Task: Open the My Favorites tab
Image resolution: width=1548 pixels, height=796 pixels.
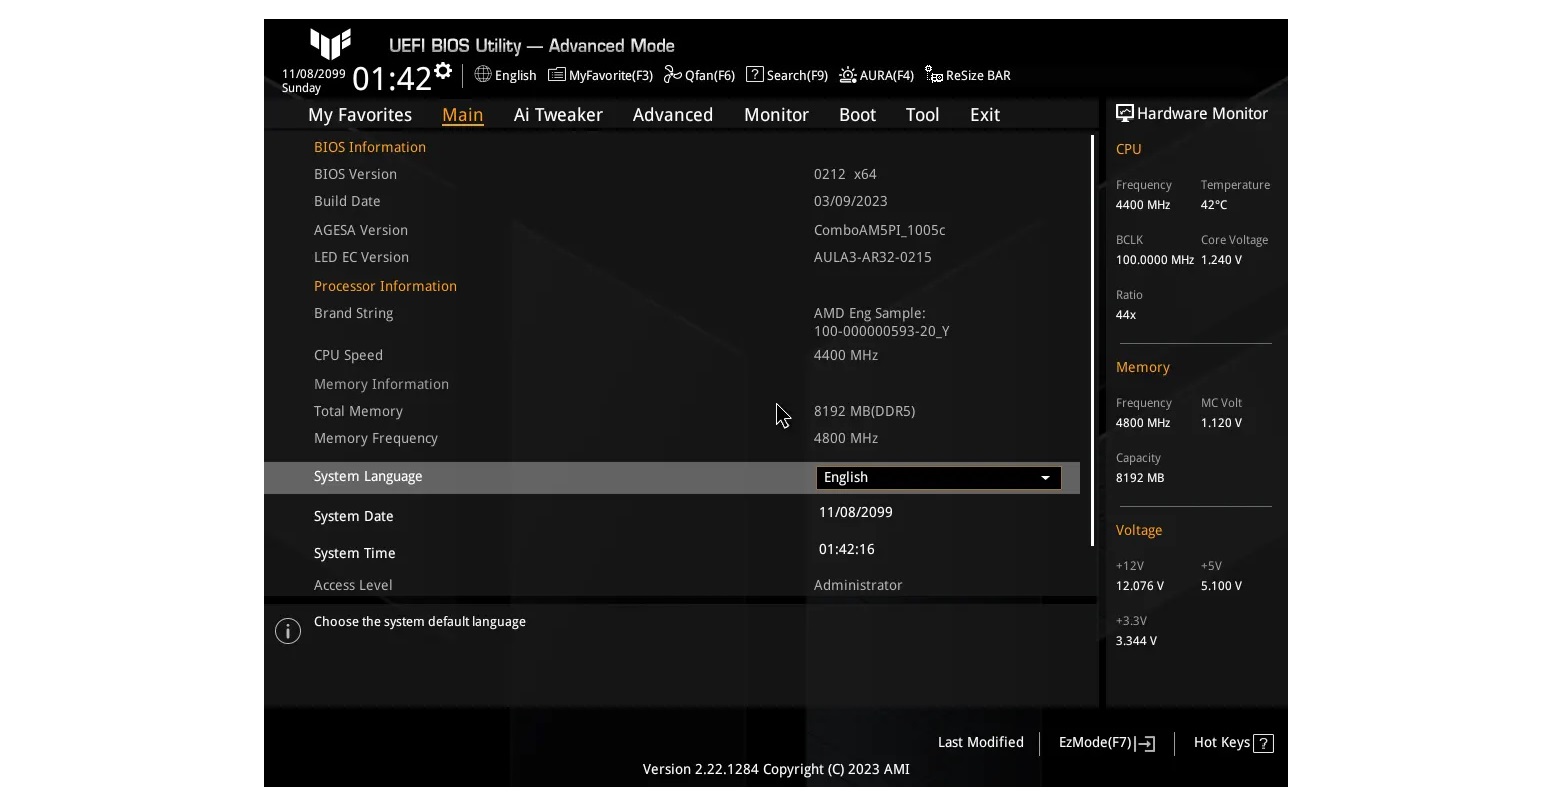Action: [360, 115]
